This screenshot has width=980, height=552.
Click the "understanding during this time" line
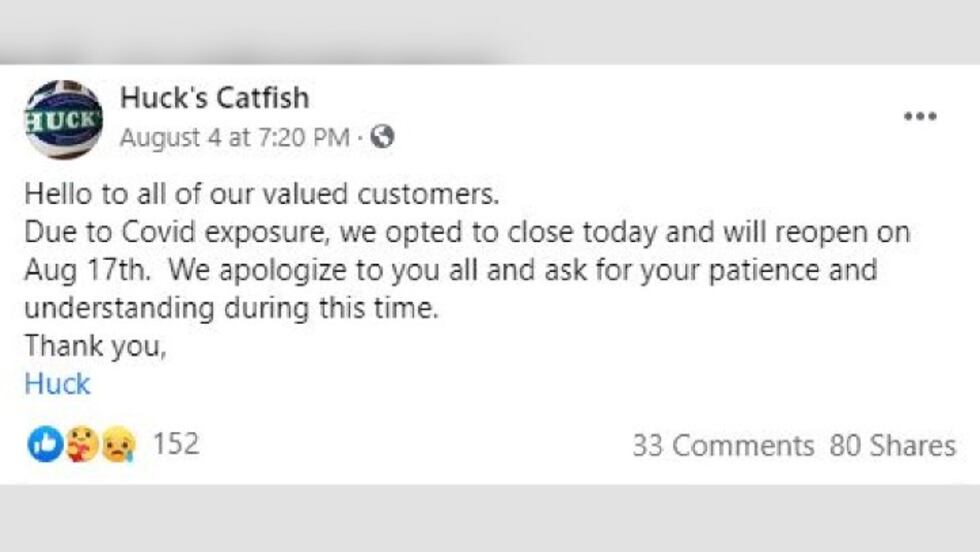[231, 309]
